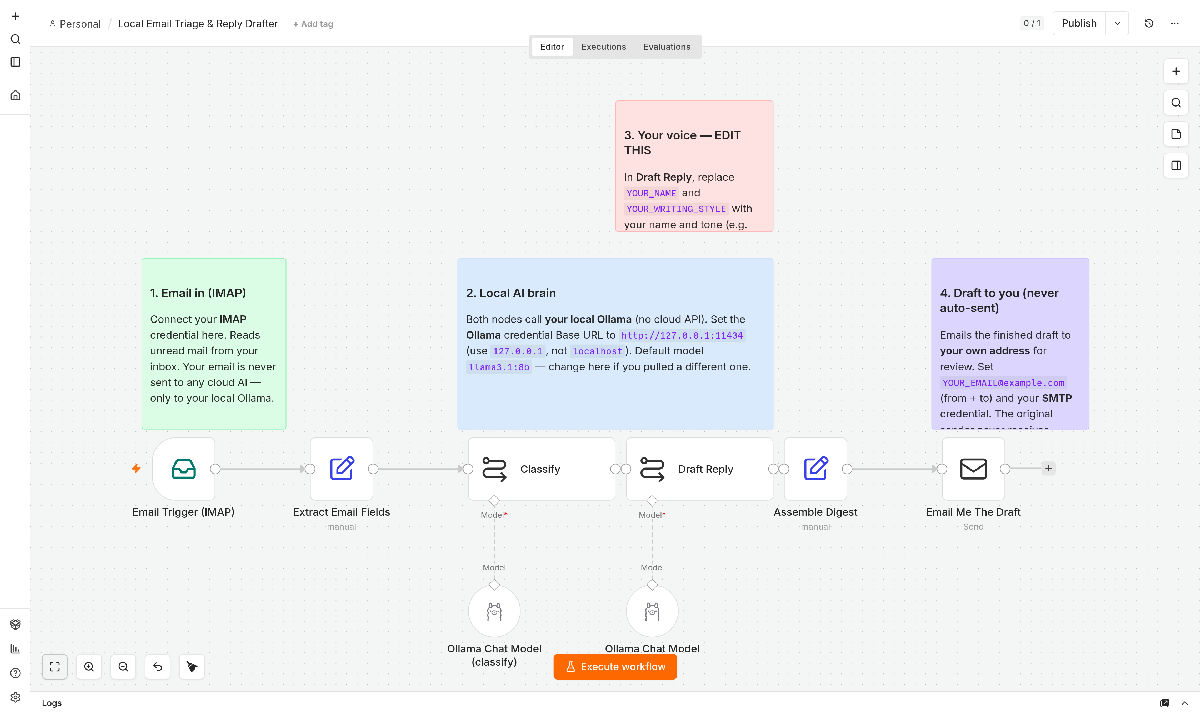Click the tidy-up workflow icon button

[x=192, y=666]
